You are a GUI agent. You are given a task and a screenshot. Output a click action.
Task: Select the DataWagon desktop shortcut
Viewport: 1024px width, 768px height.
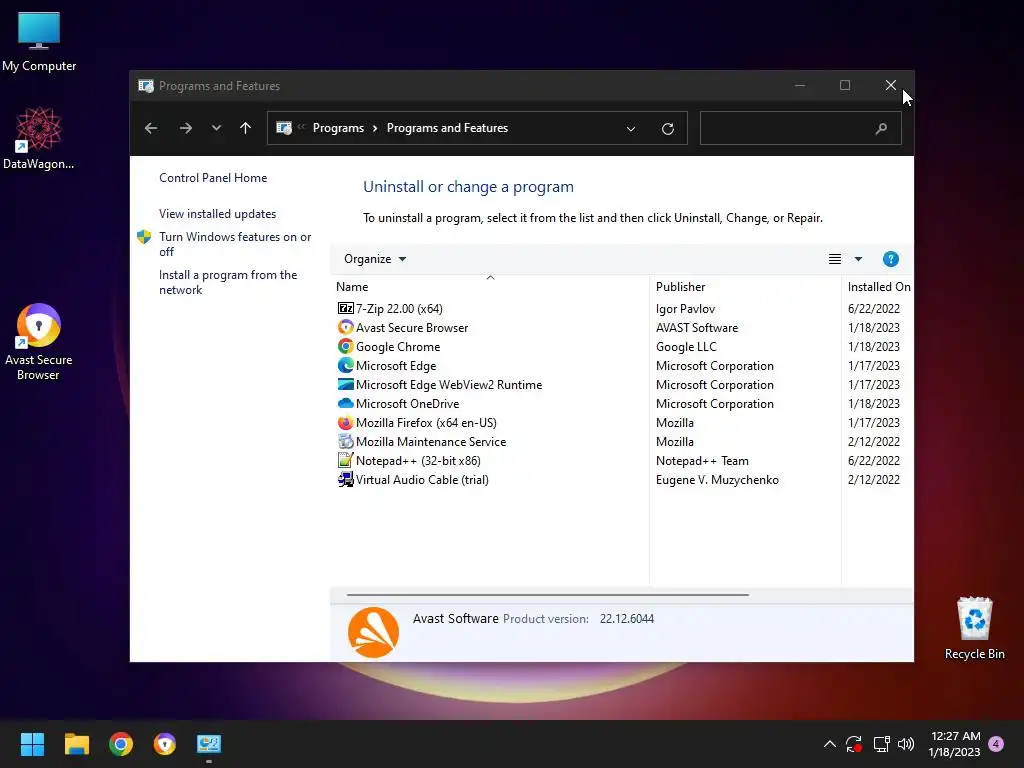coord(39,138)
